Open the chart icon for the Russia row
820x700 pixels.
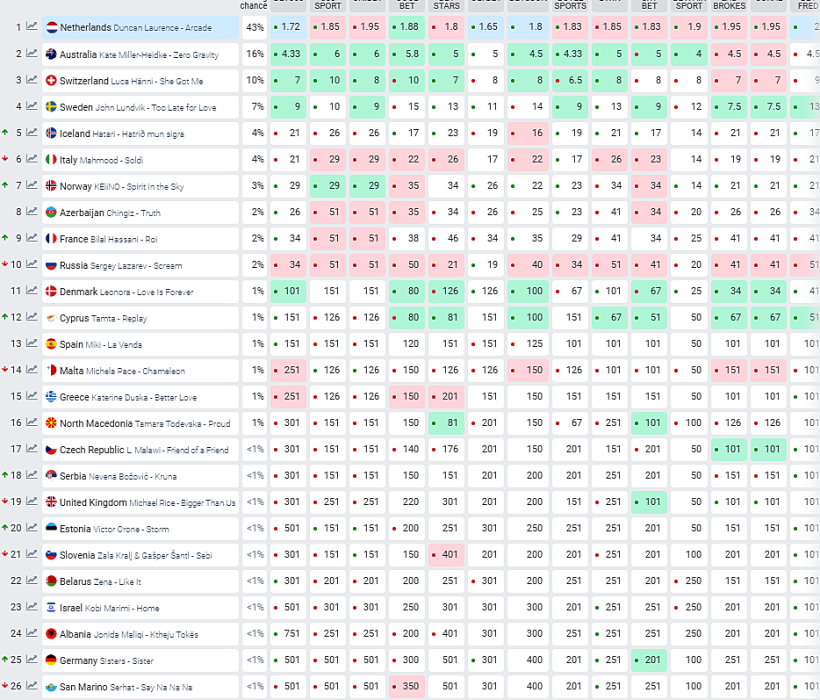[32, 265]
